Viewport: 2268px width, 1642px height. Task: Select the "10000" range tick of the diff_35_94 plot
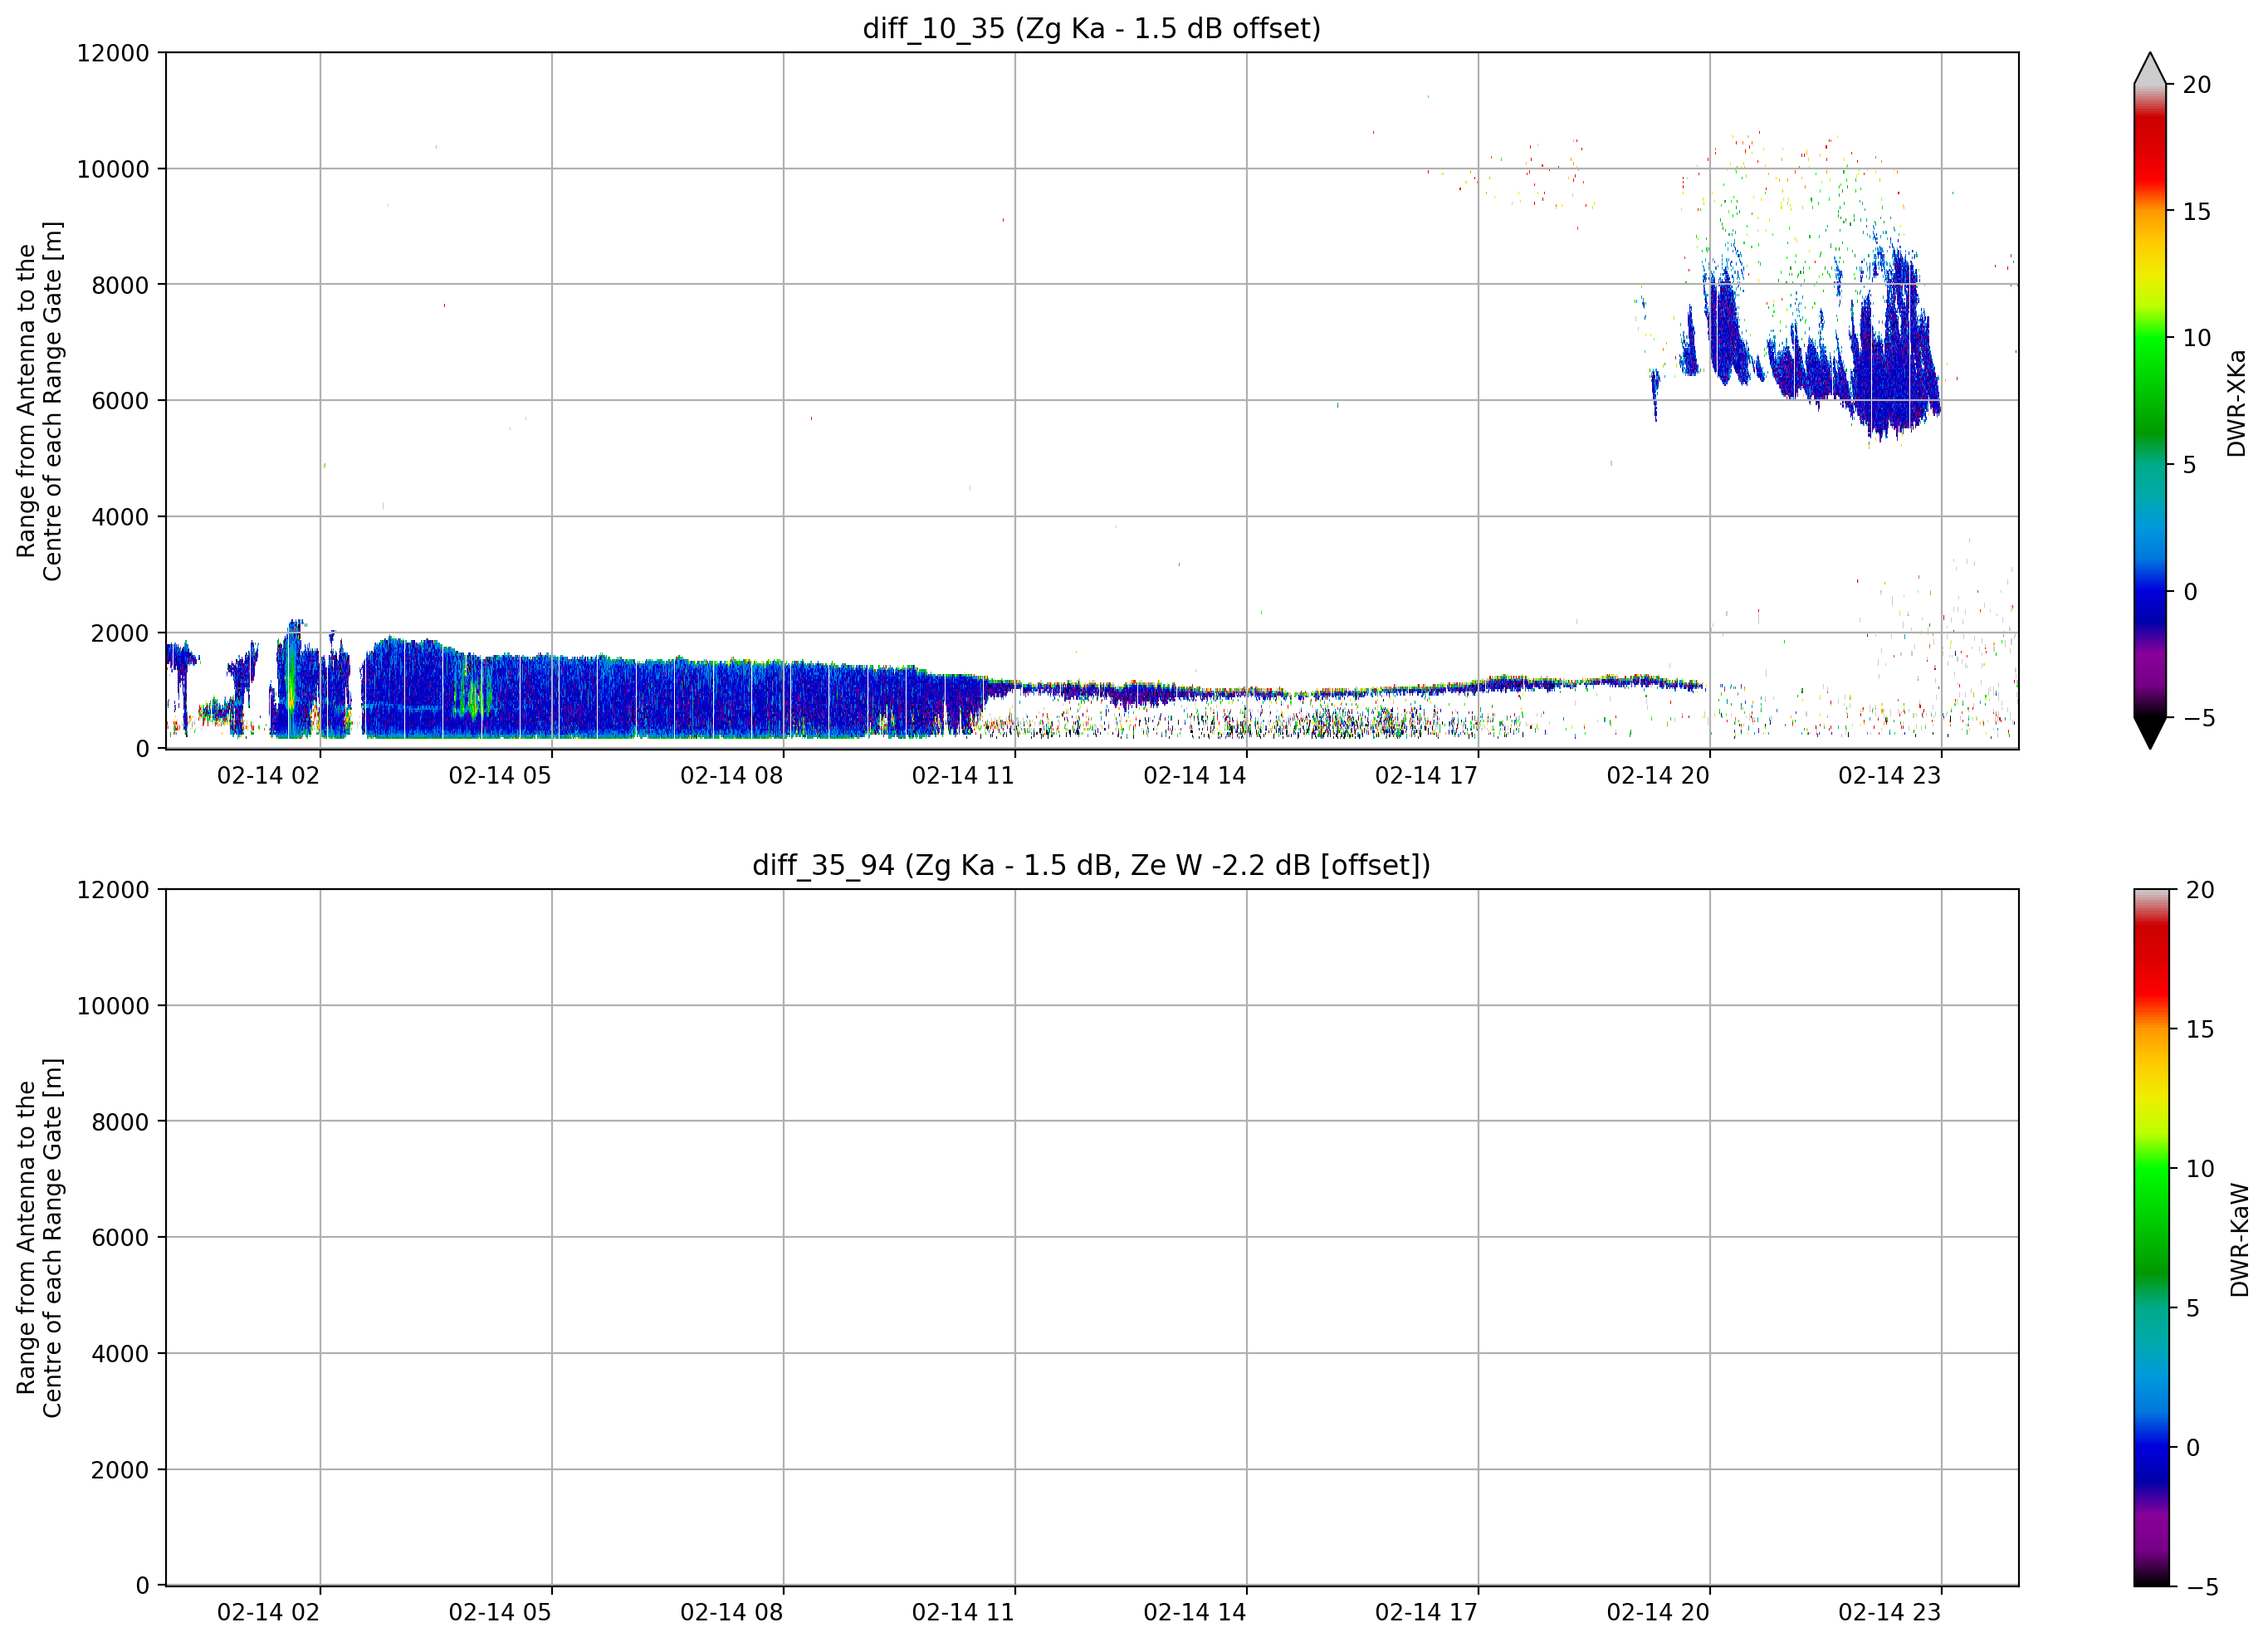tap(113, 1005)
